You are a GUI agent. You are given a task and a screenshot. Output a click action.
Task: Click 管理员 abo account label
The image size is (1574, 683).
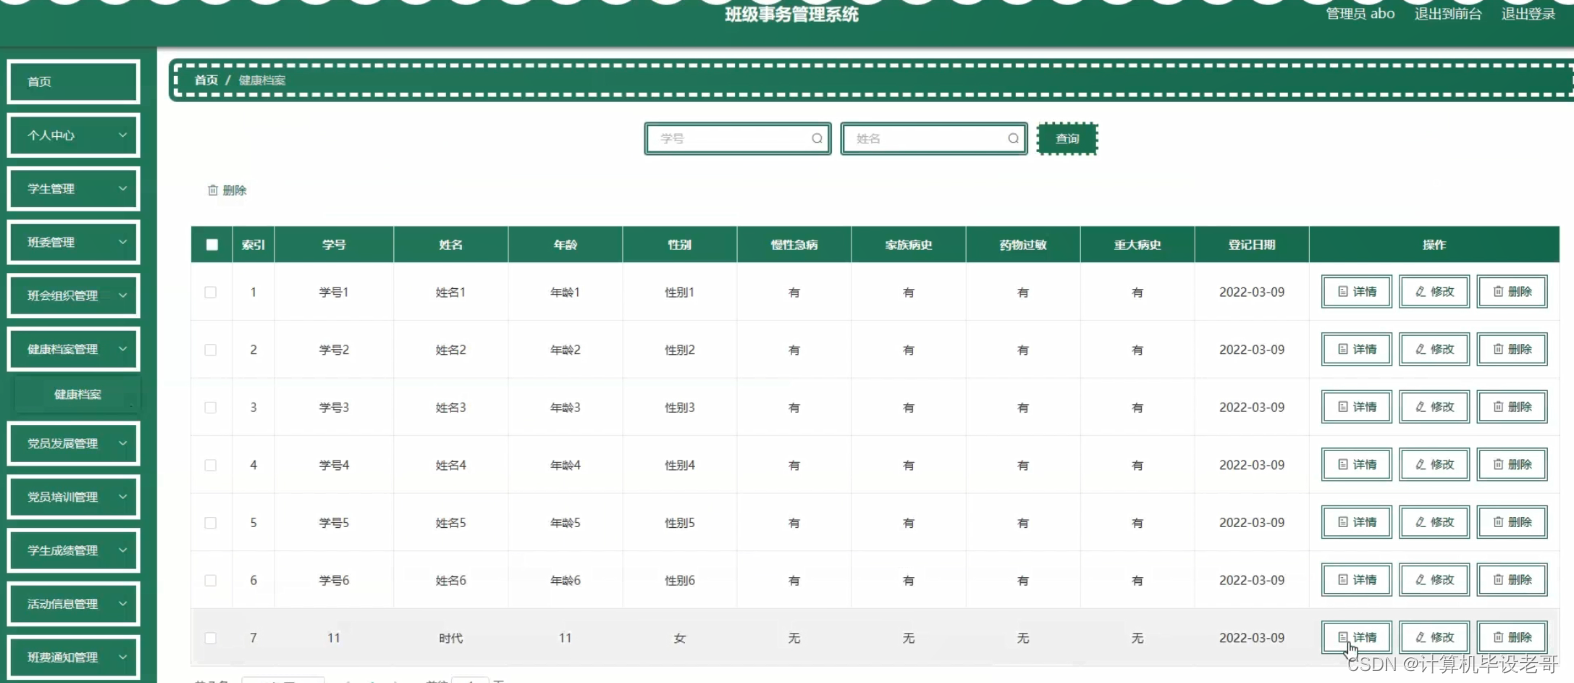click(1360, 14)
